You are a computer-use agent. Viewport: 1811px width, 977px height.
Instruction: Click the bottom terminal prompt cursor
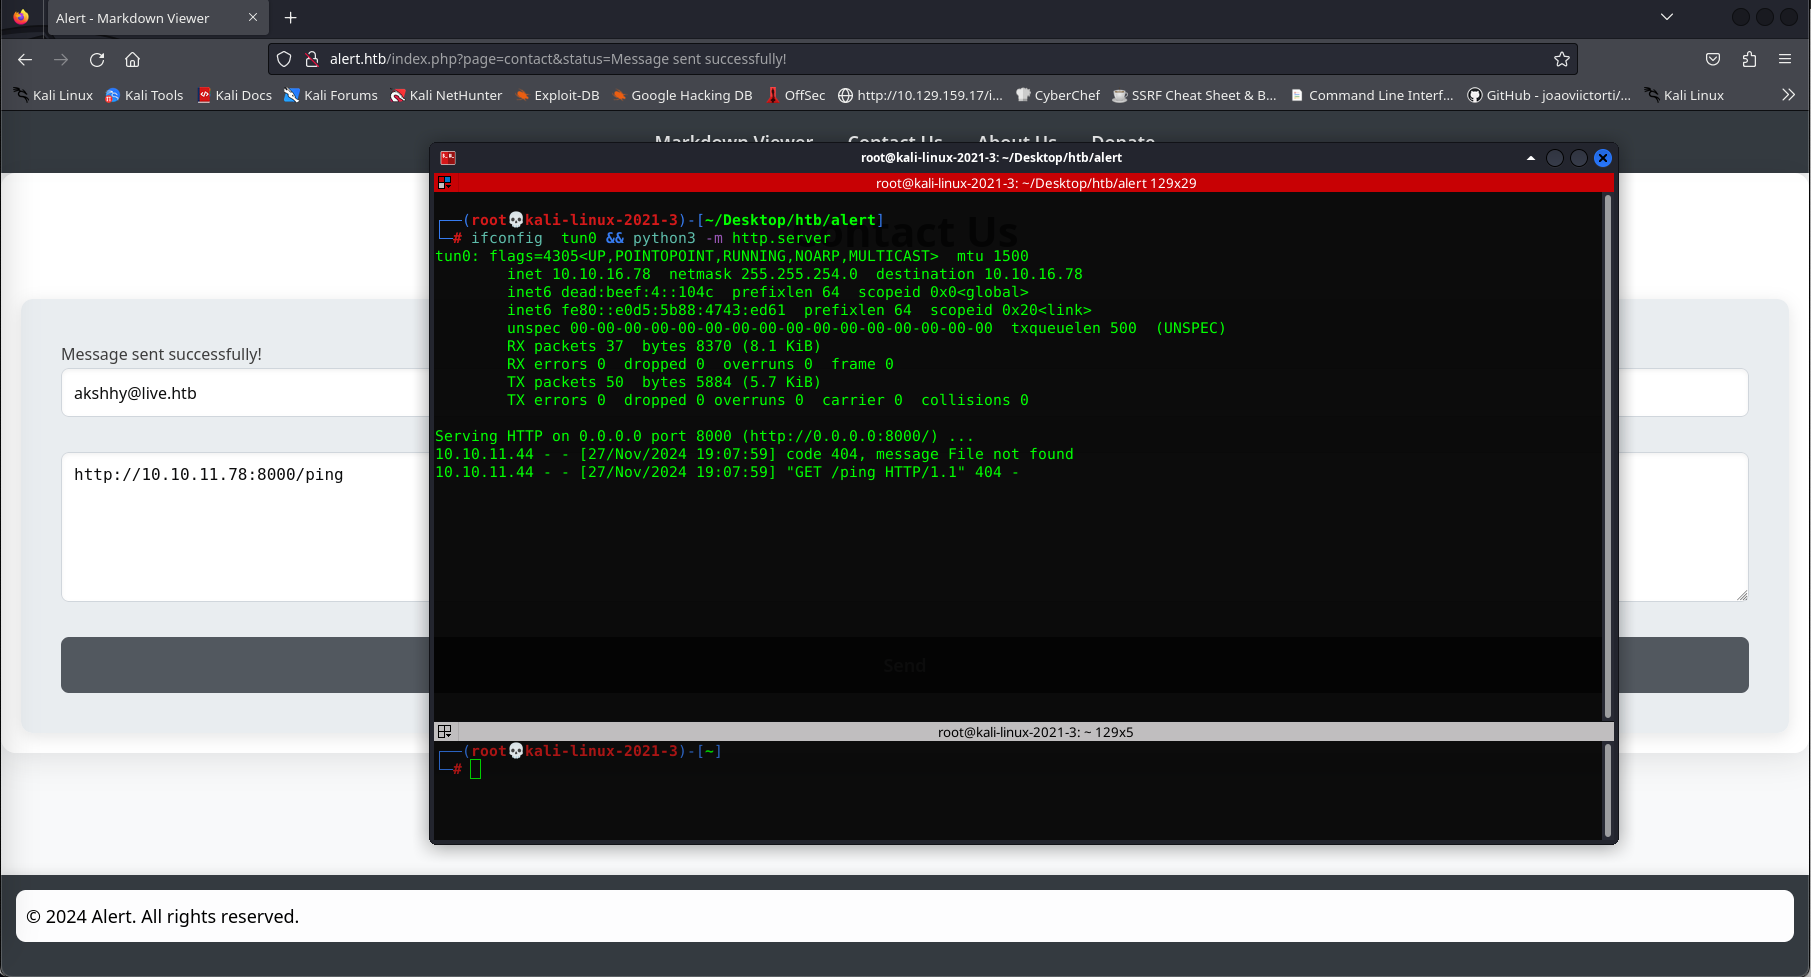476,769
